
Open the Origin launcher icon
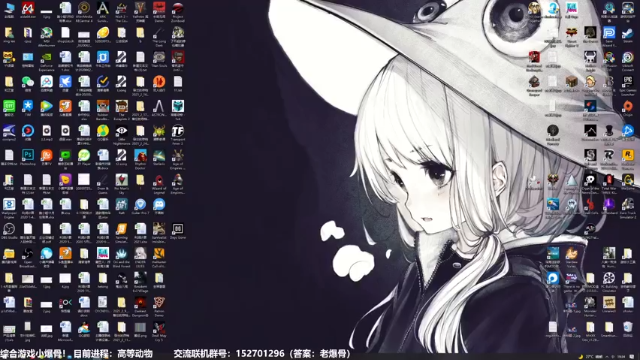[x=628, y=109]
